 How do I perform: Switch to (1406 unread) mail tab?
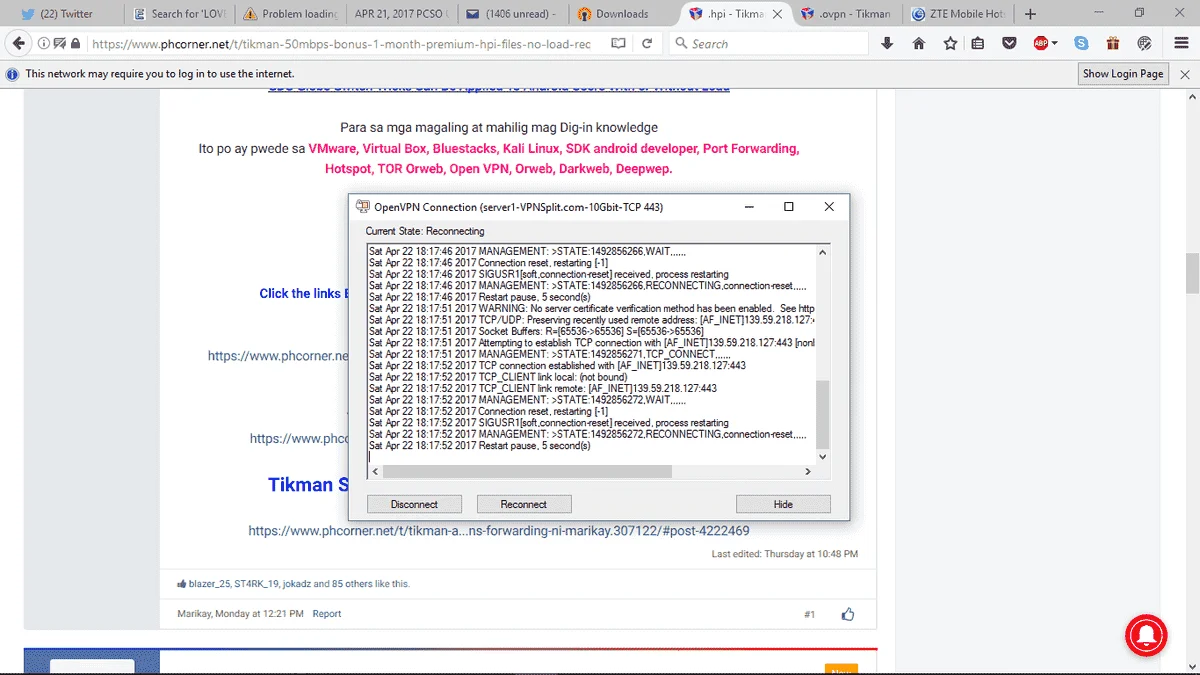pyautogui.click(x=512, y=14)
